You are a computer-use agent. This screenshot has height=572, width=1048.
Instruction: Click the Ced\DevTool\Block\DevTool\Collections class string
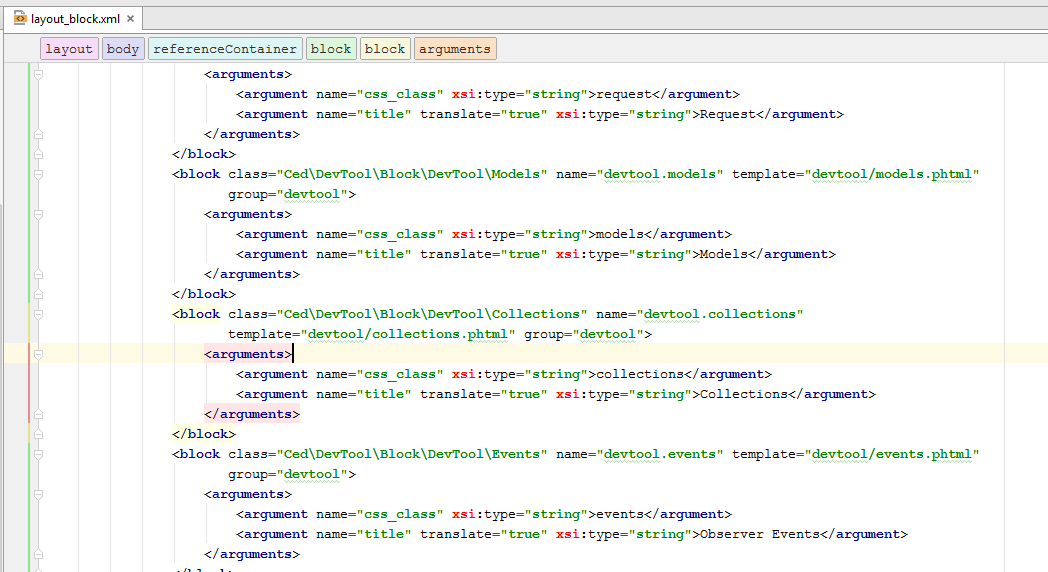click(x=432, y=314)
